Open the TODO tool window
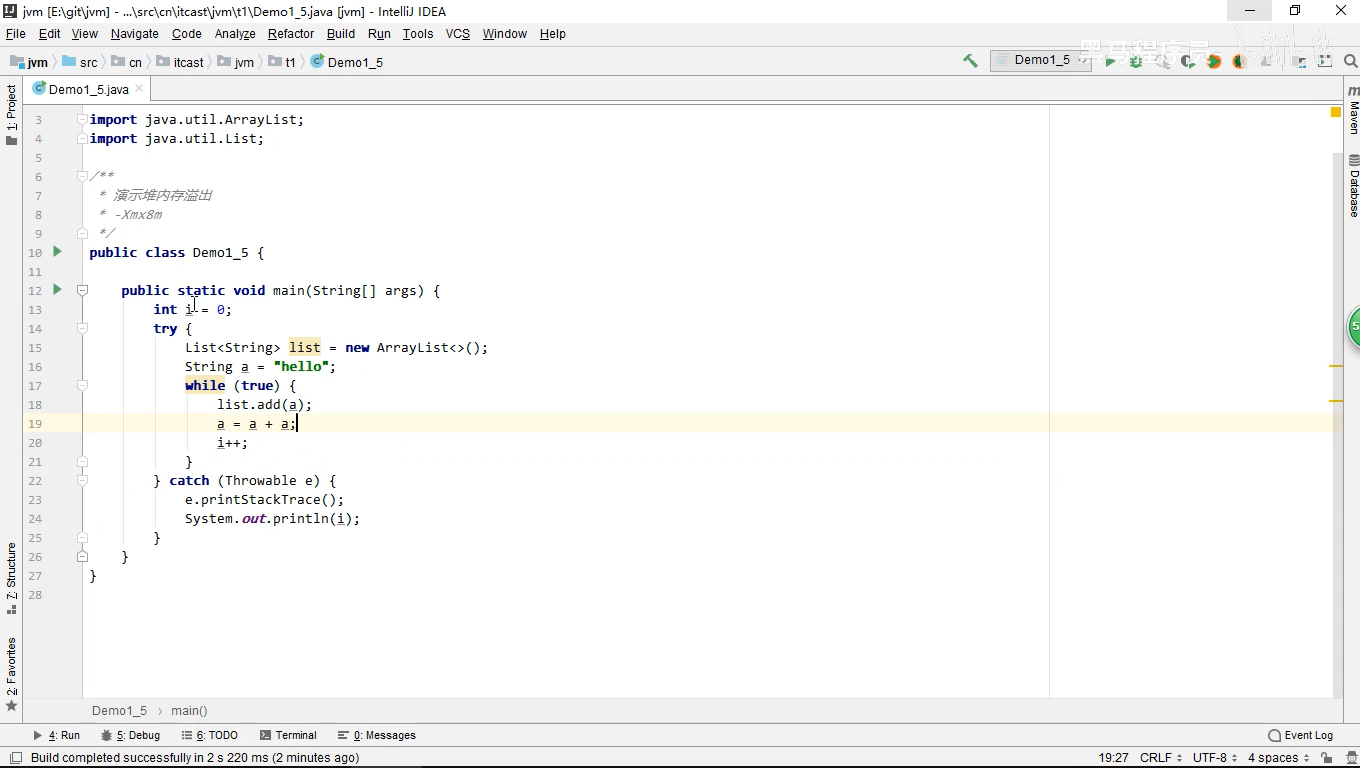 [x=209, y=735]
